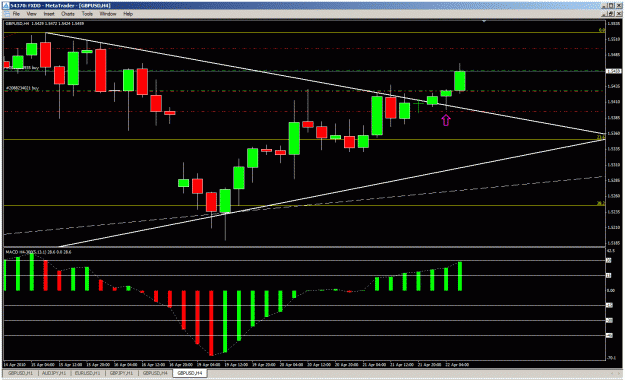Close the MetaTrader window
Viewport: 625px width, 380px height.
pos(619,6)
